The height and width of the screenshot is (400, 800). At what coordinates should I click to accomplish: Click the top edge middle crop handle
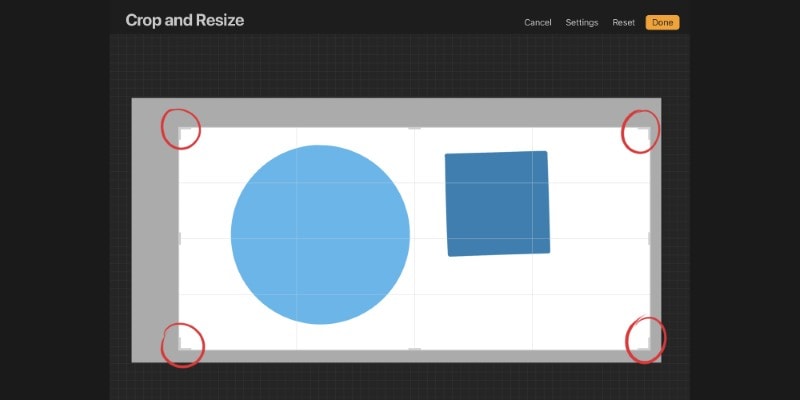click(414, 128)
